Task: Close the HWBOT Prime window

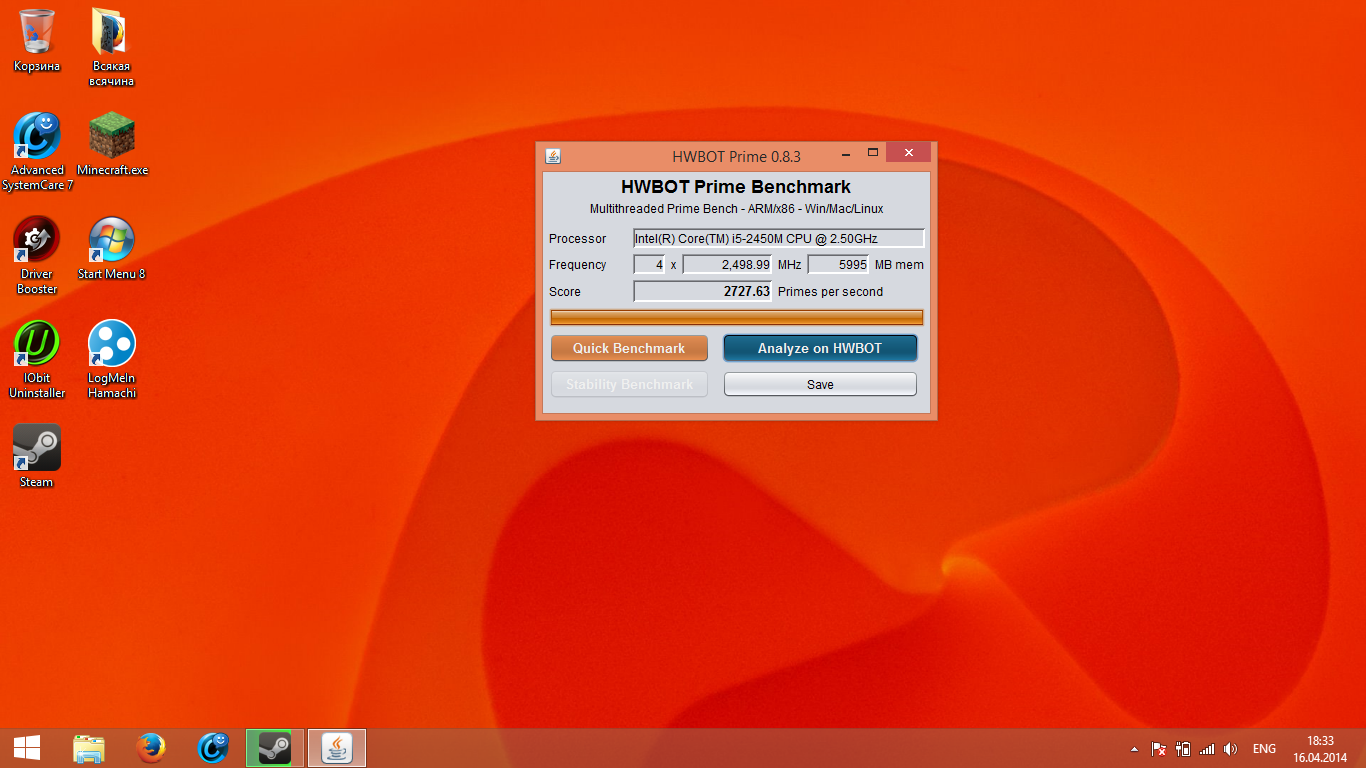Action: click(908, 153)
